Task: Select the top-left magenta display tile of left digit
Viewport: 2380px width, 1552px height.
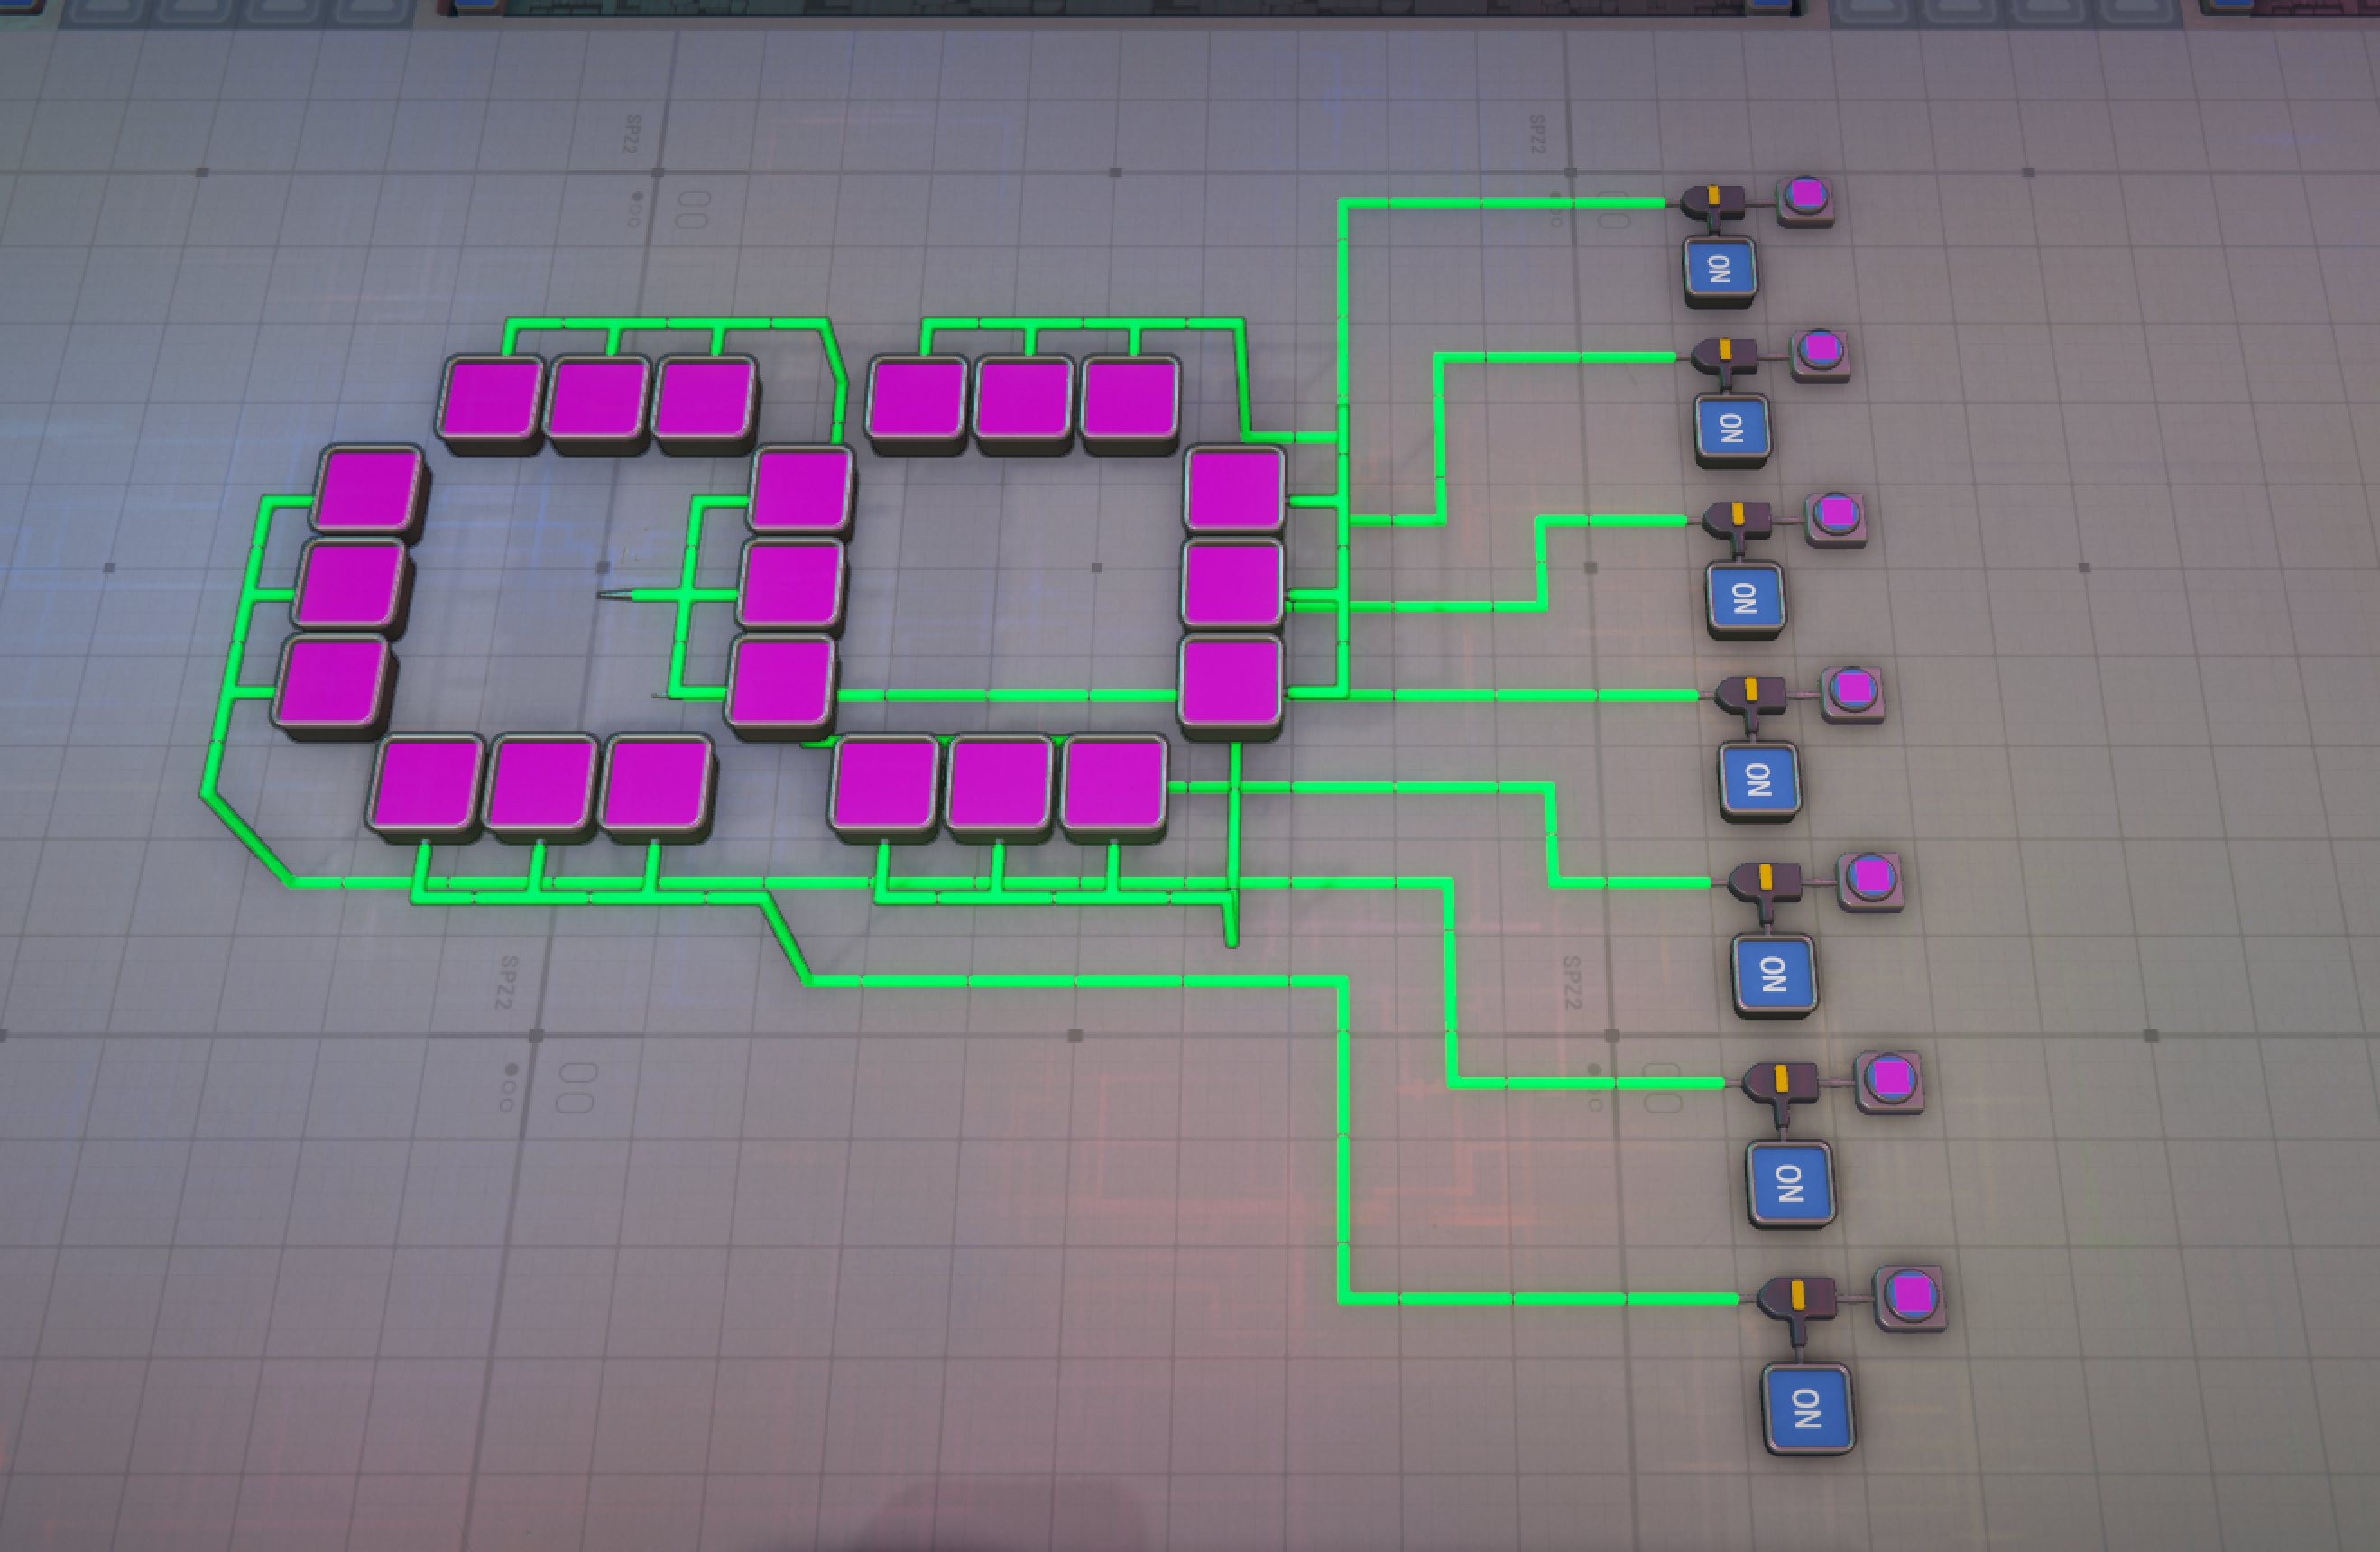Action: (492, 397)
